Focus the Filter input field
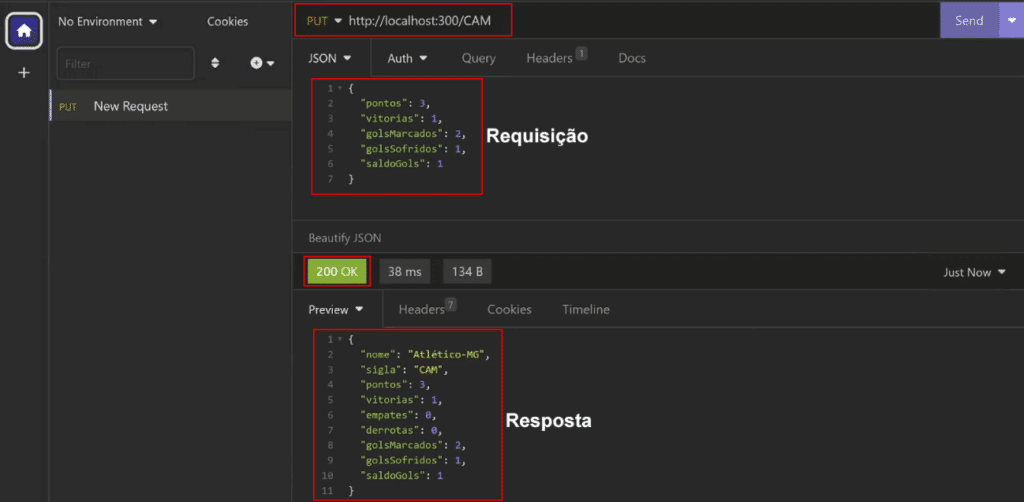The image size is (1024, 502). click(x=125, y=64)
